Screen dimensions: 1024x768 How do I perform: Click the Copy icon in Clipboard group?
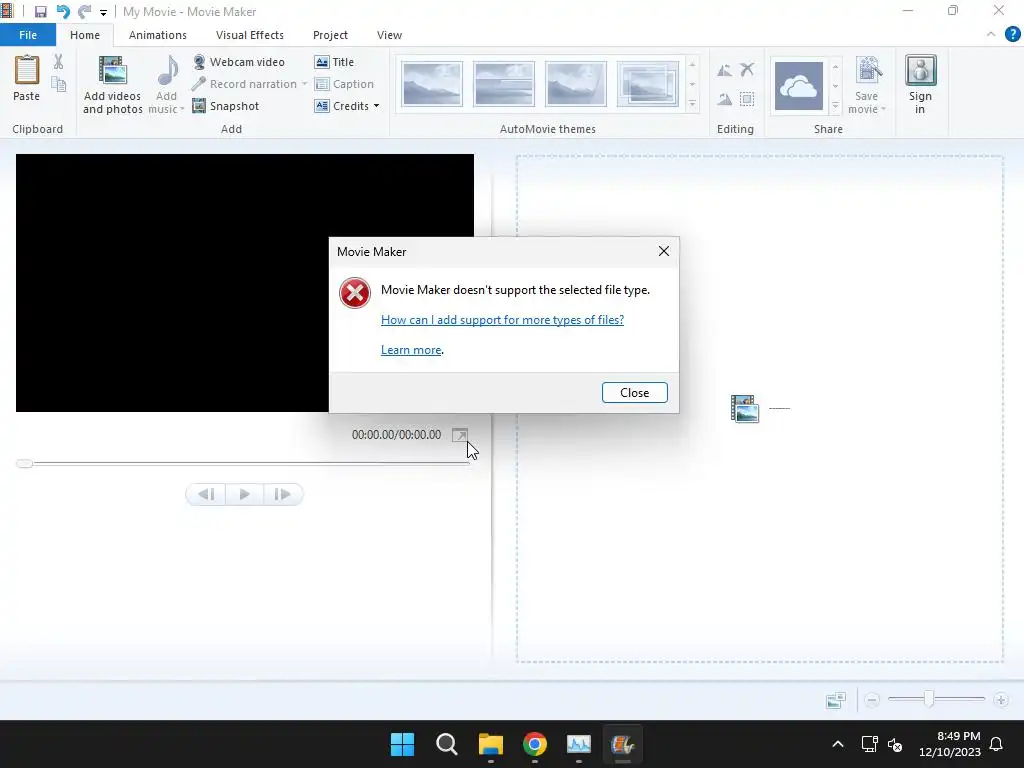coord(59,84)
